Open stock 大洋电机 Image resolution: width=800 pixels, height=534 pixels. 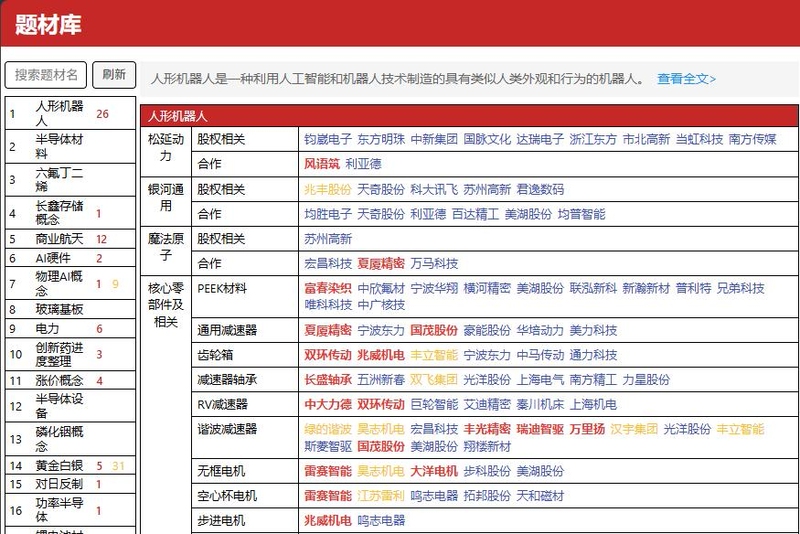click(434, 471)
